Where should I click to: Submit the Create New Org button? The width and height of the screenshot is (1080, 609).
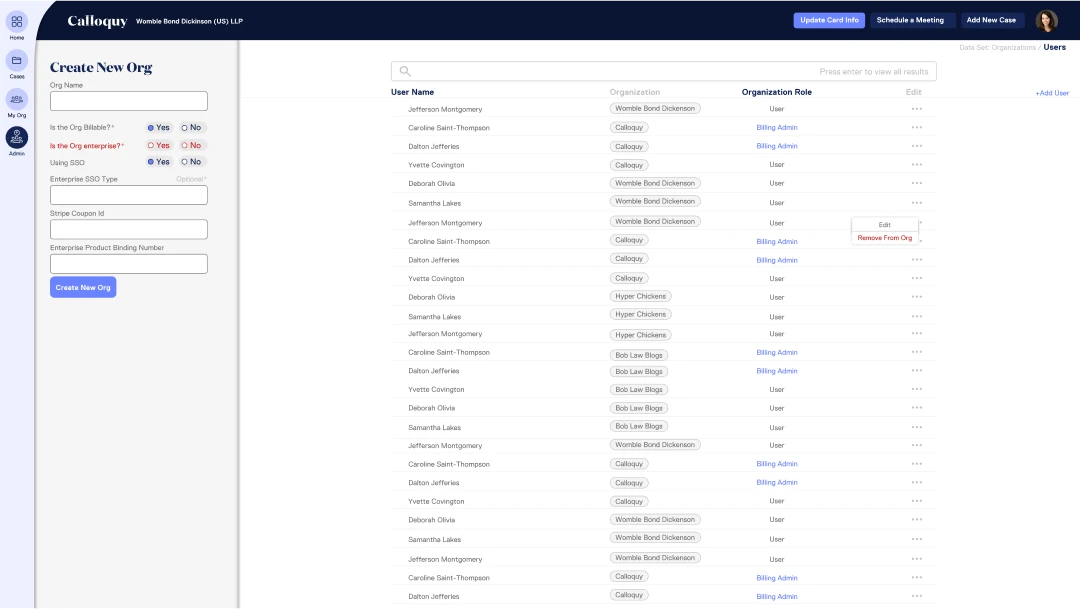(x=83, y=287)
